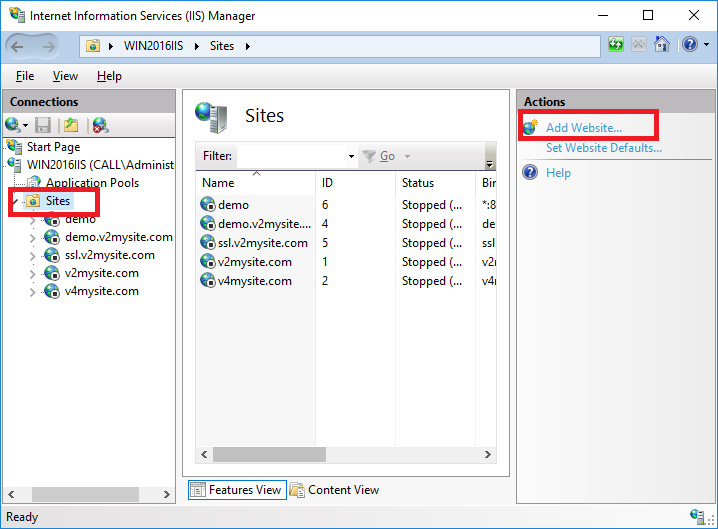Click the Home icon in address bar

pyautogui.click(x=661, y=44)
